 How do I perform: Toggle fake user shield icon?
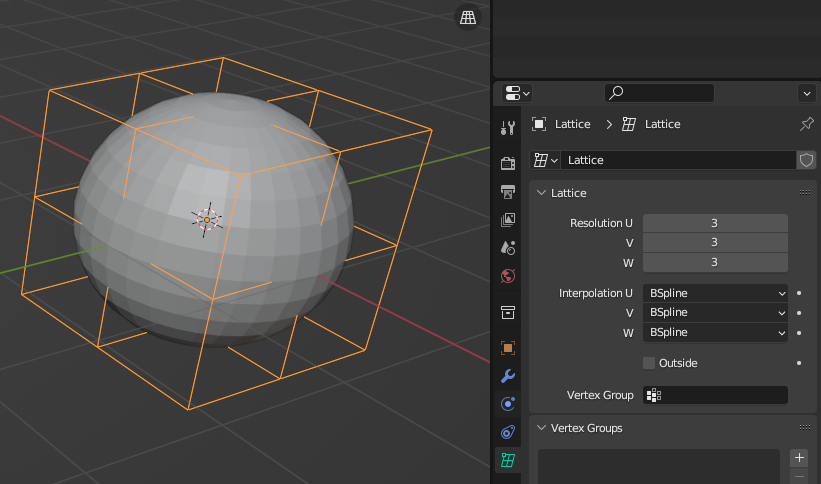[806, 160]
